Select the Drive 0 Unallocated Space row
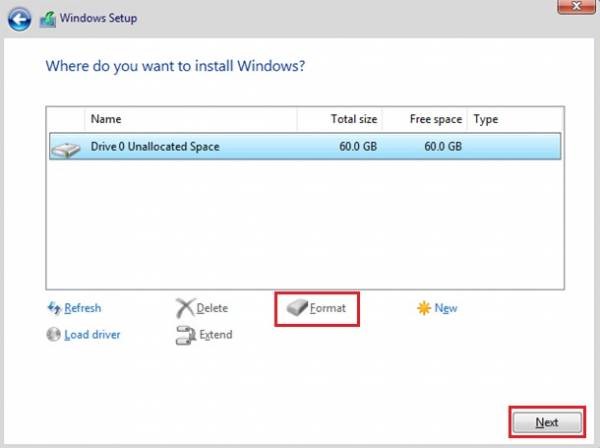This screenshot has height=448, width=600. pyautogui.click(x=305, y=146)
